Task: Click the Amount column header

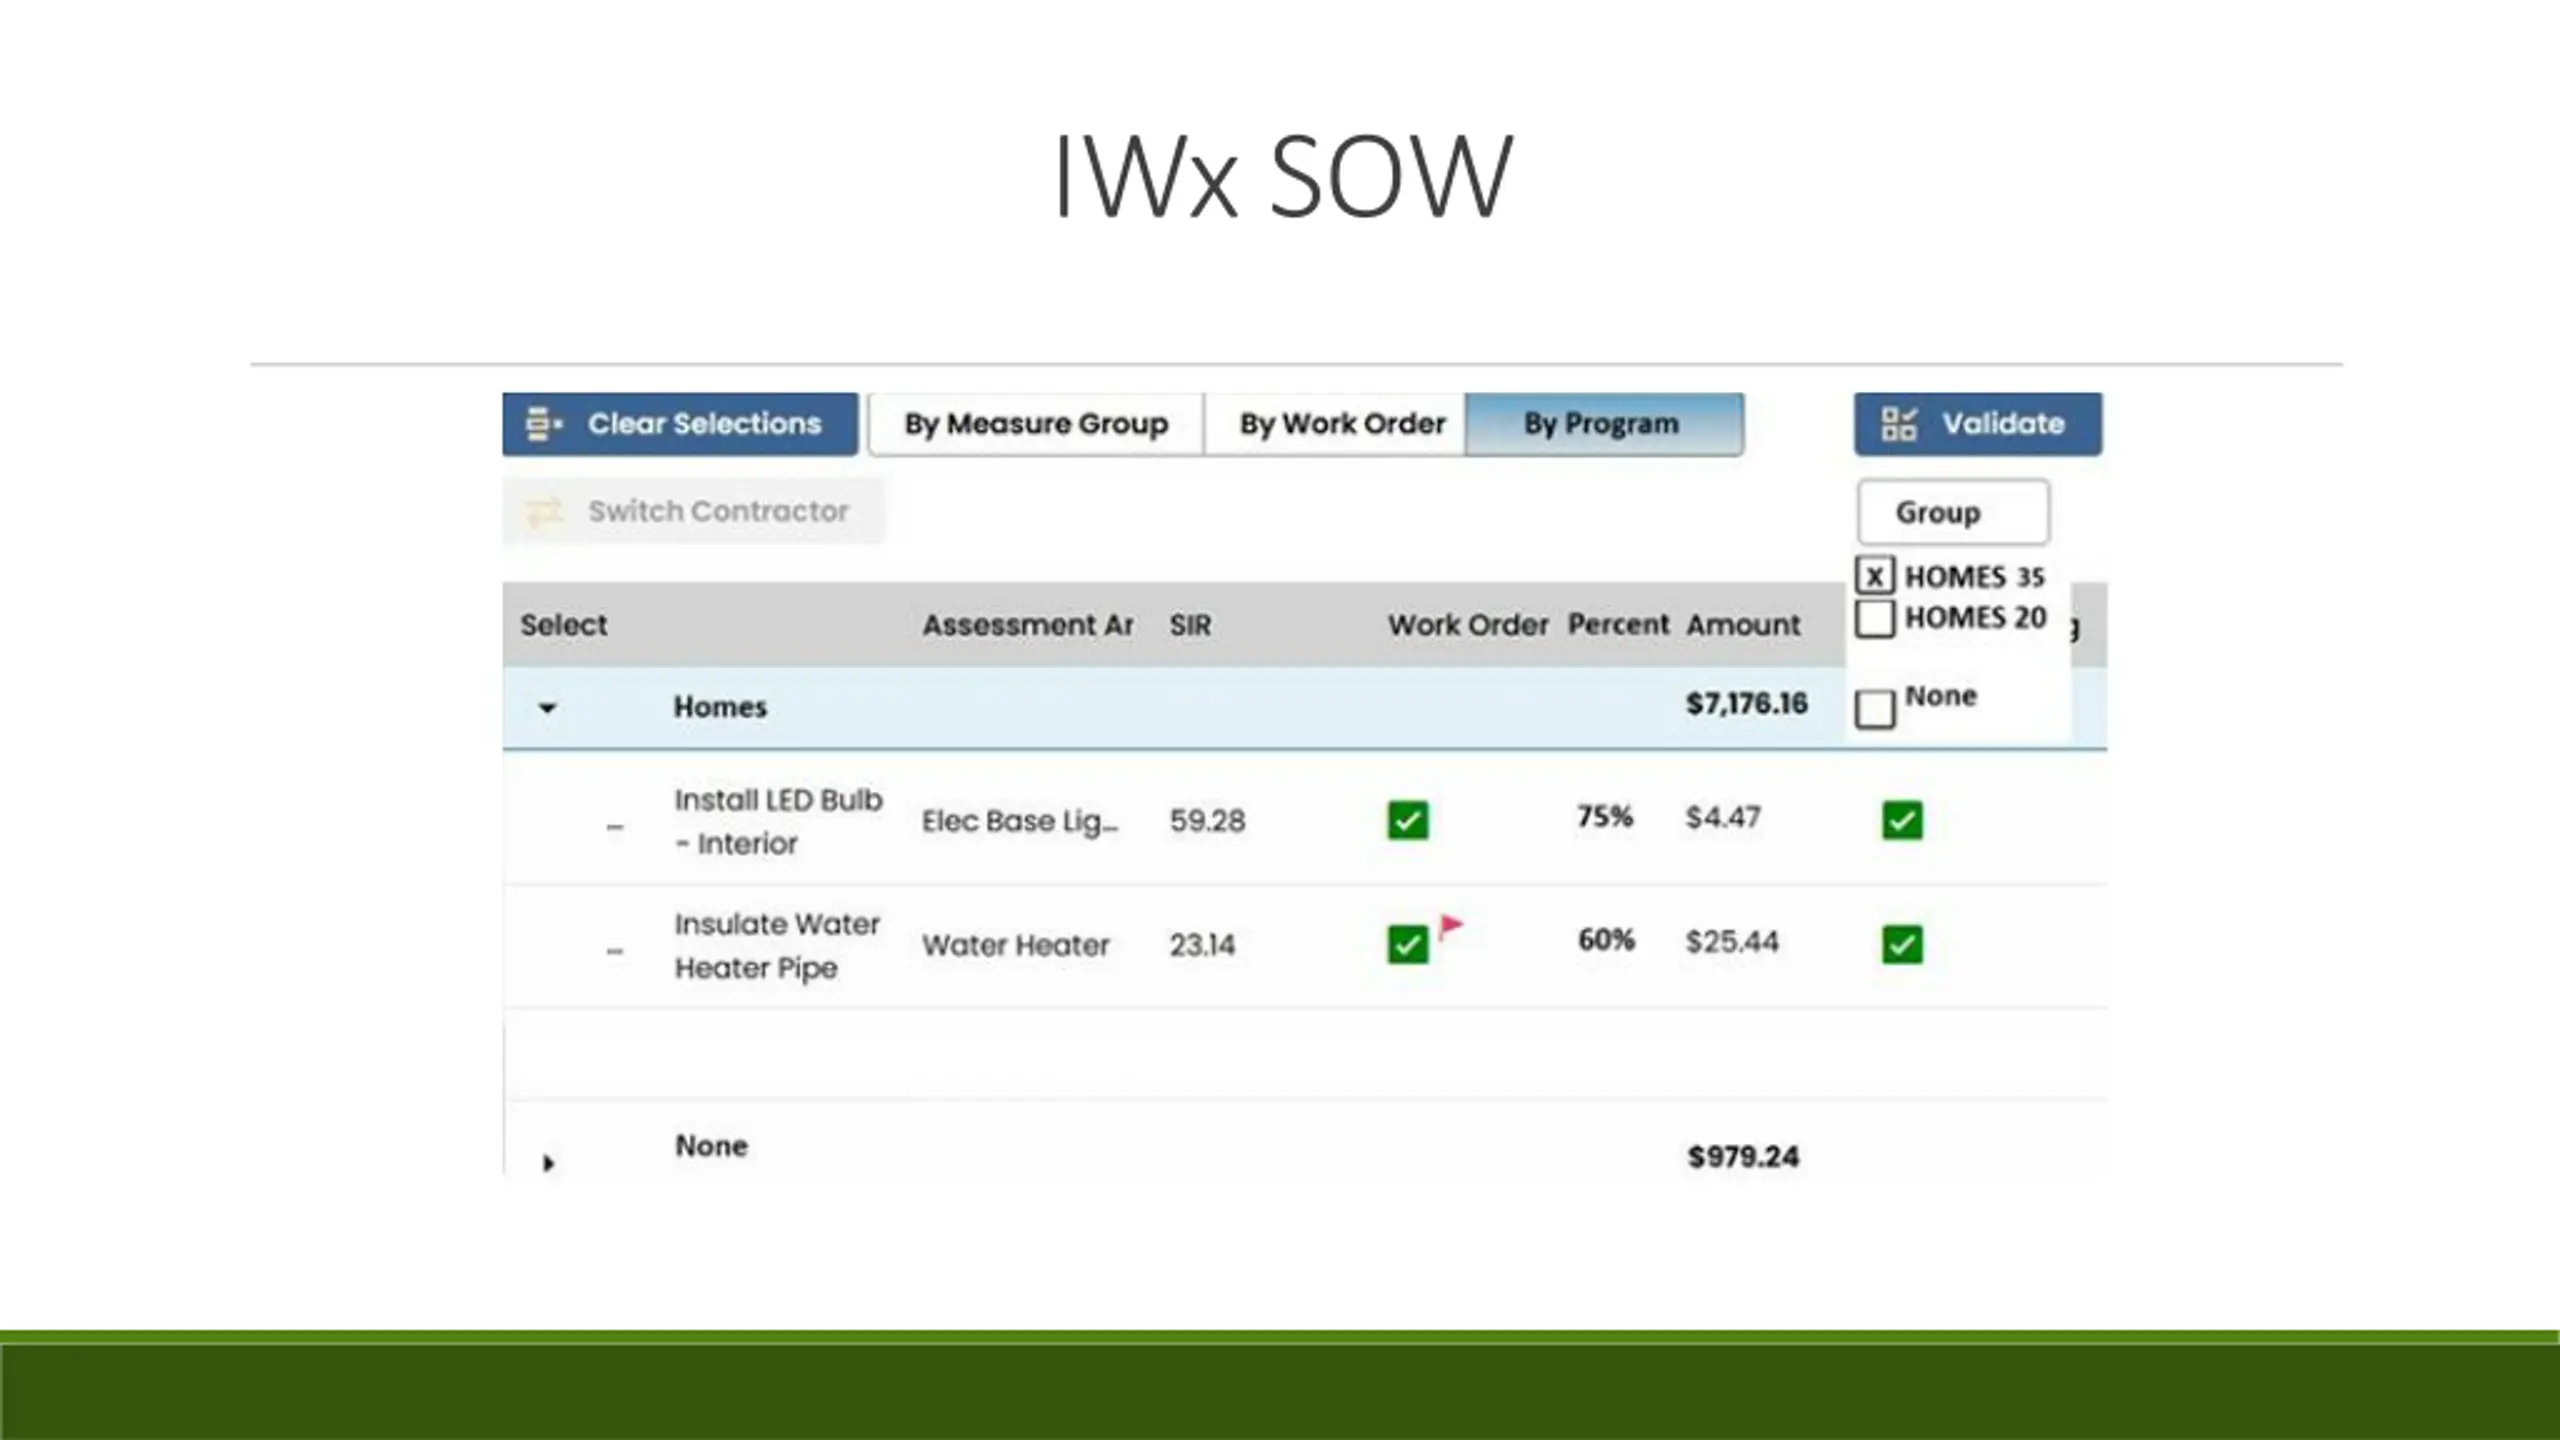Action: pyautogui.click(x=1743, y=625)
